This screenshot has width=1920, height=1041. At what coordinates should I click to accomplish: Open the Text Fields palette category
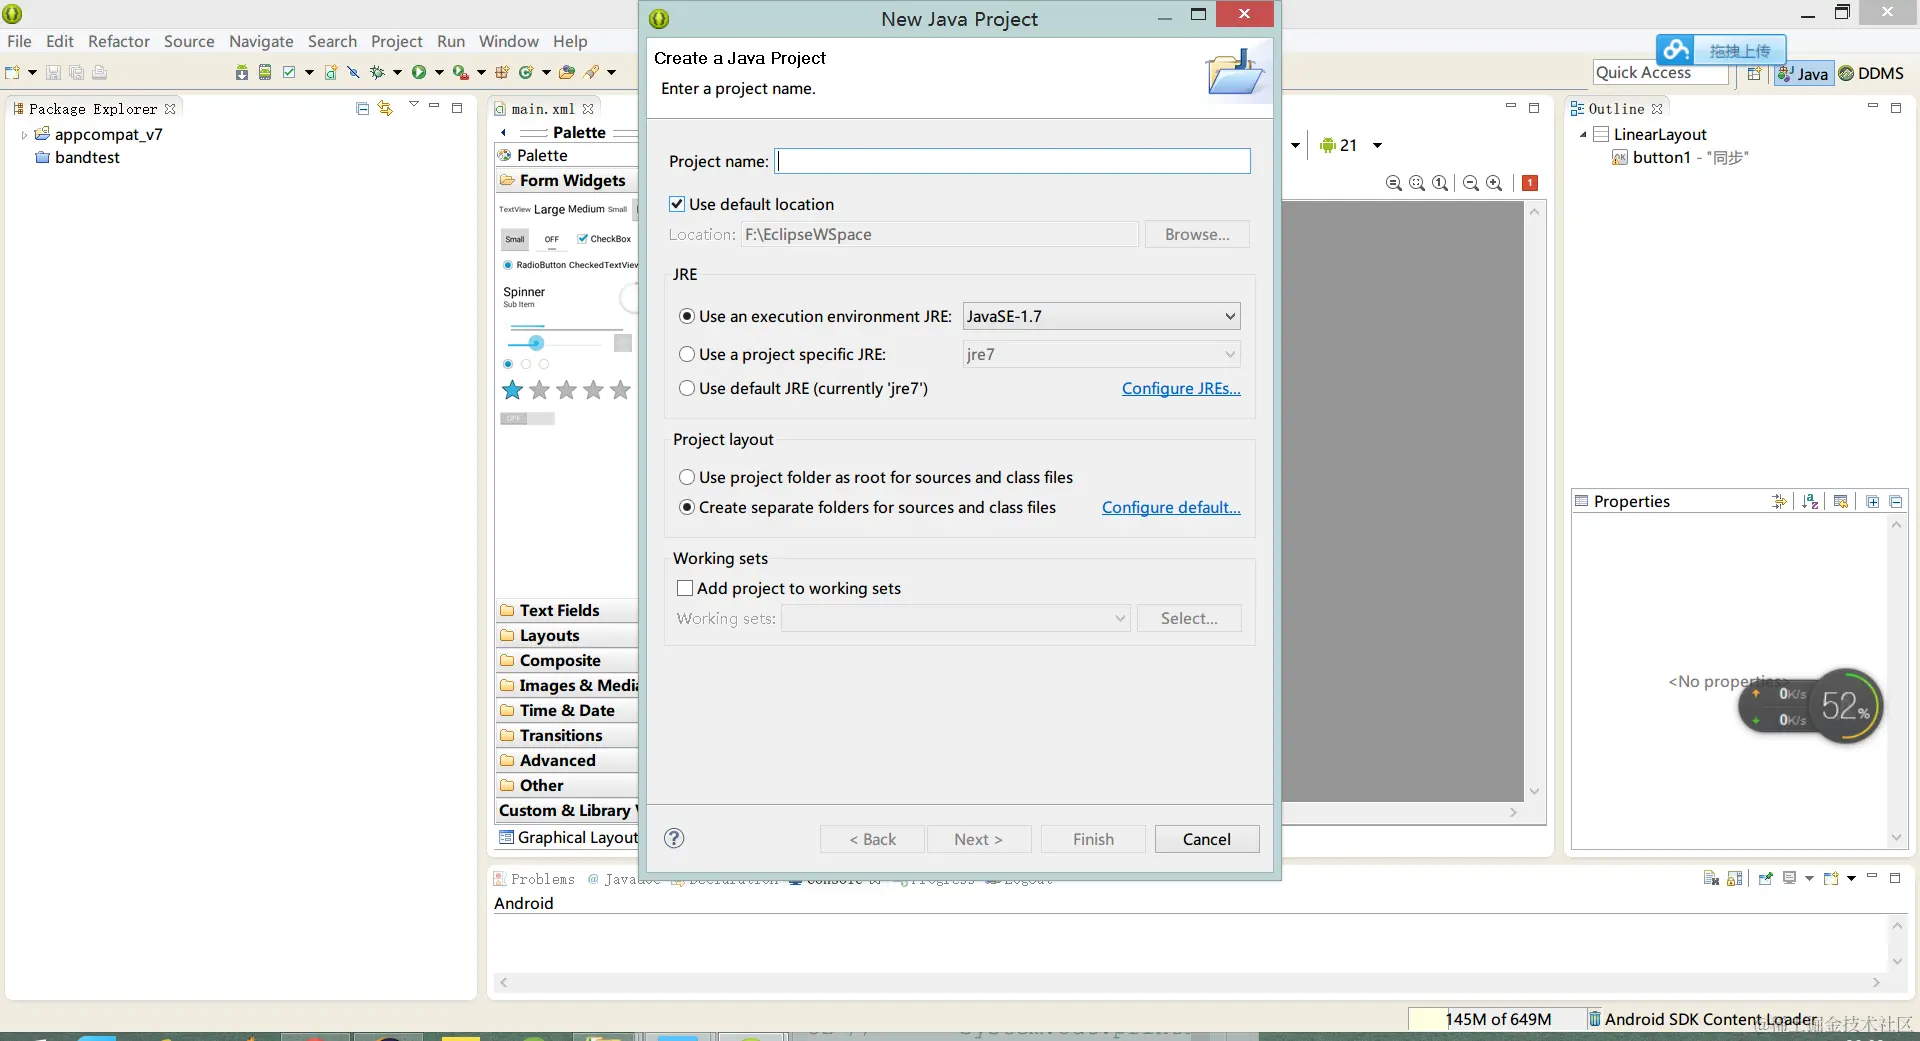click(566, 610)
